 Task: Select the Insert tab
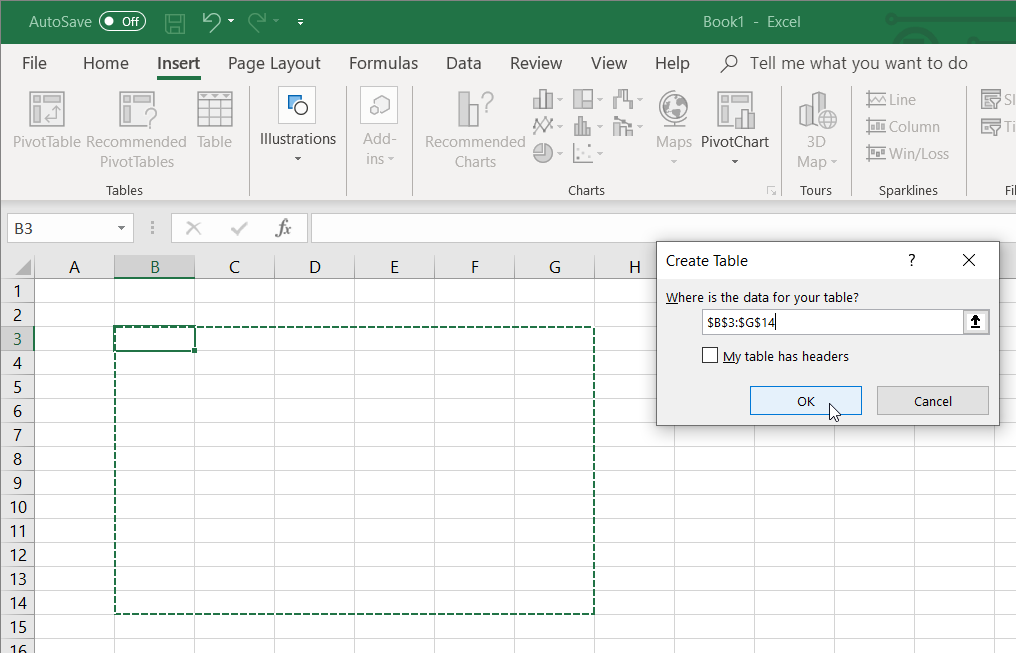tap(178, 63)
